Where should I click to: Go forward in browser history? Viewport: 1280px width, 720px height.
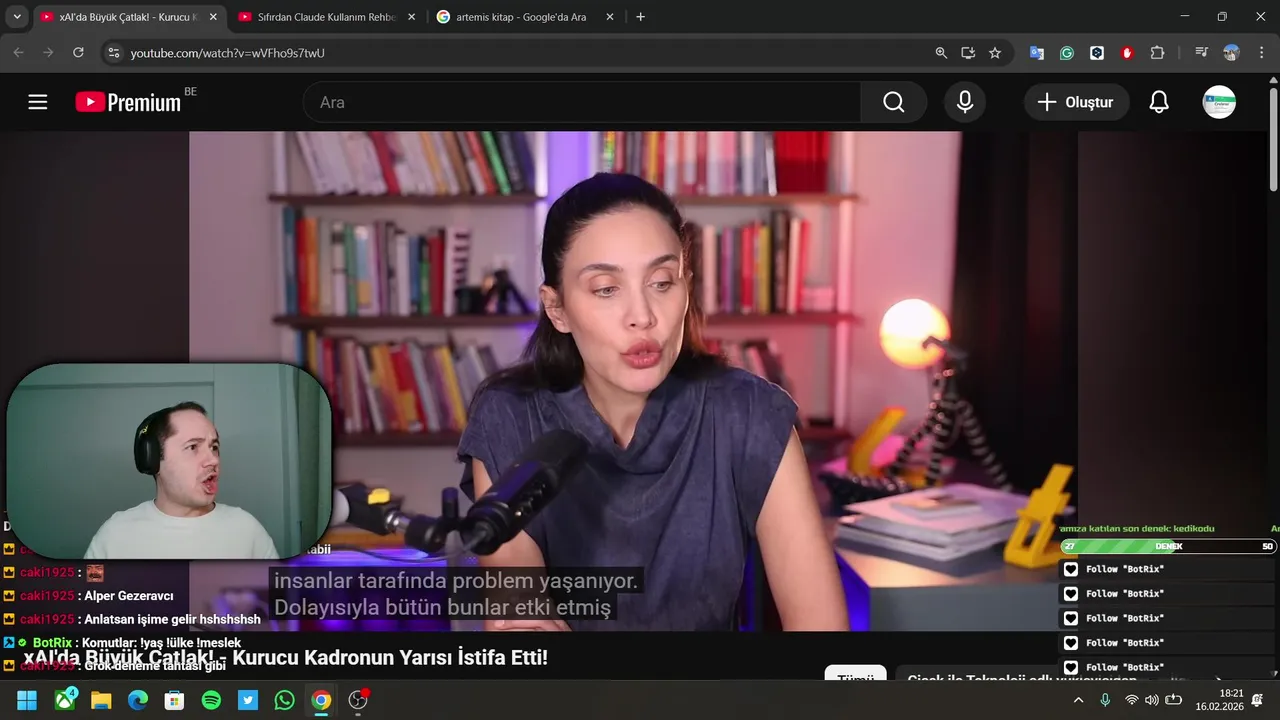pos(48,53)
